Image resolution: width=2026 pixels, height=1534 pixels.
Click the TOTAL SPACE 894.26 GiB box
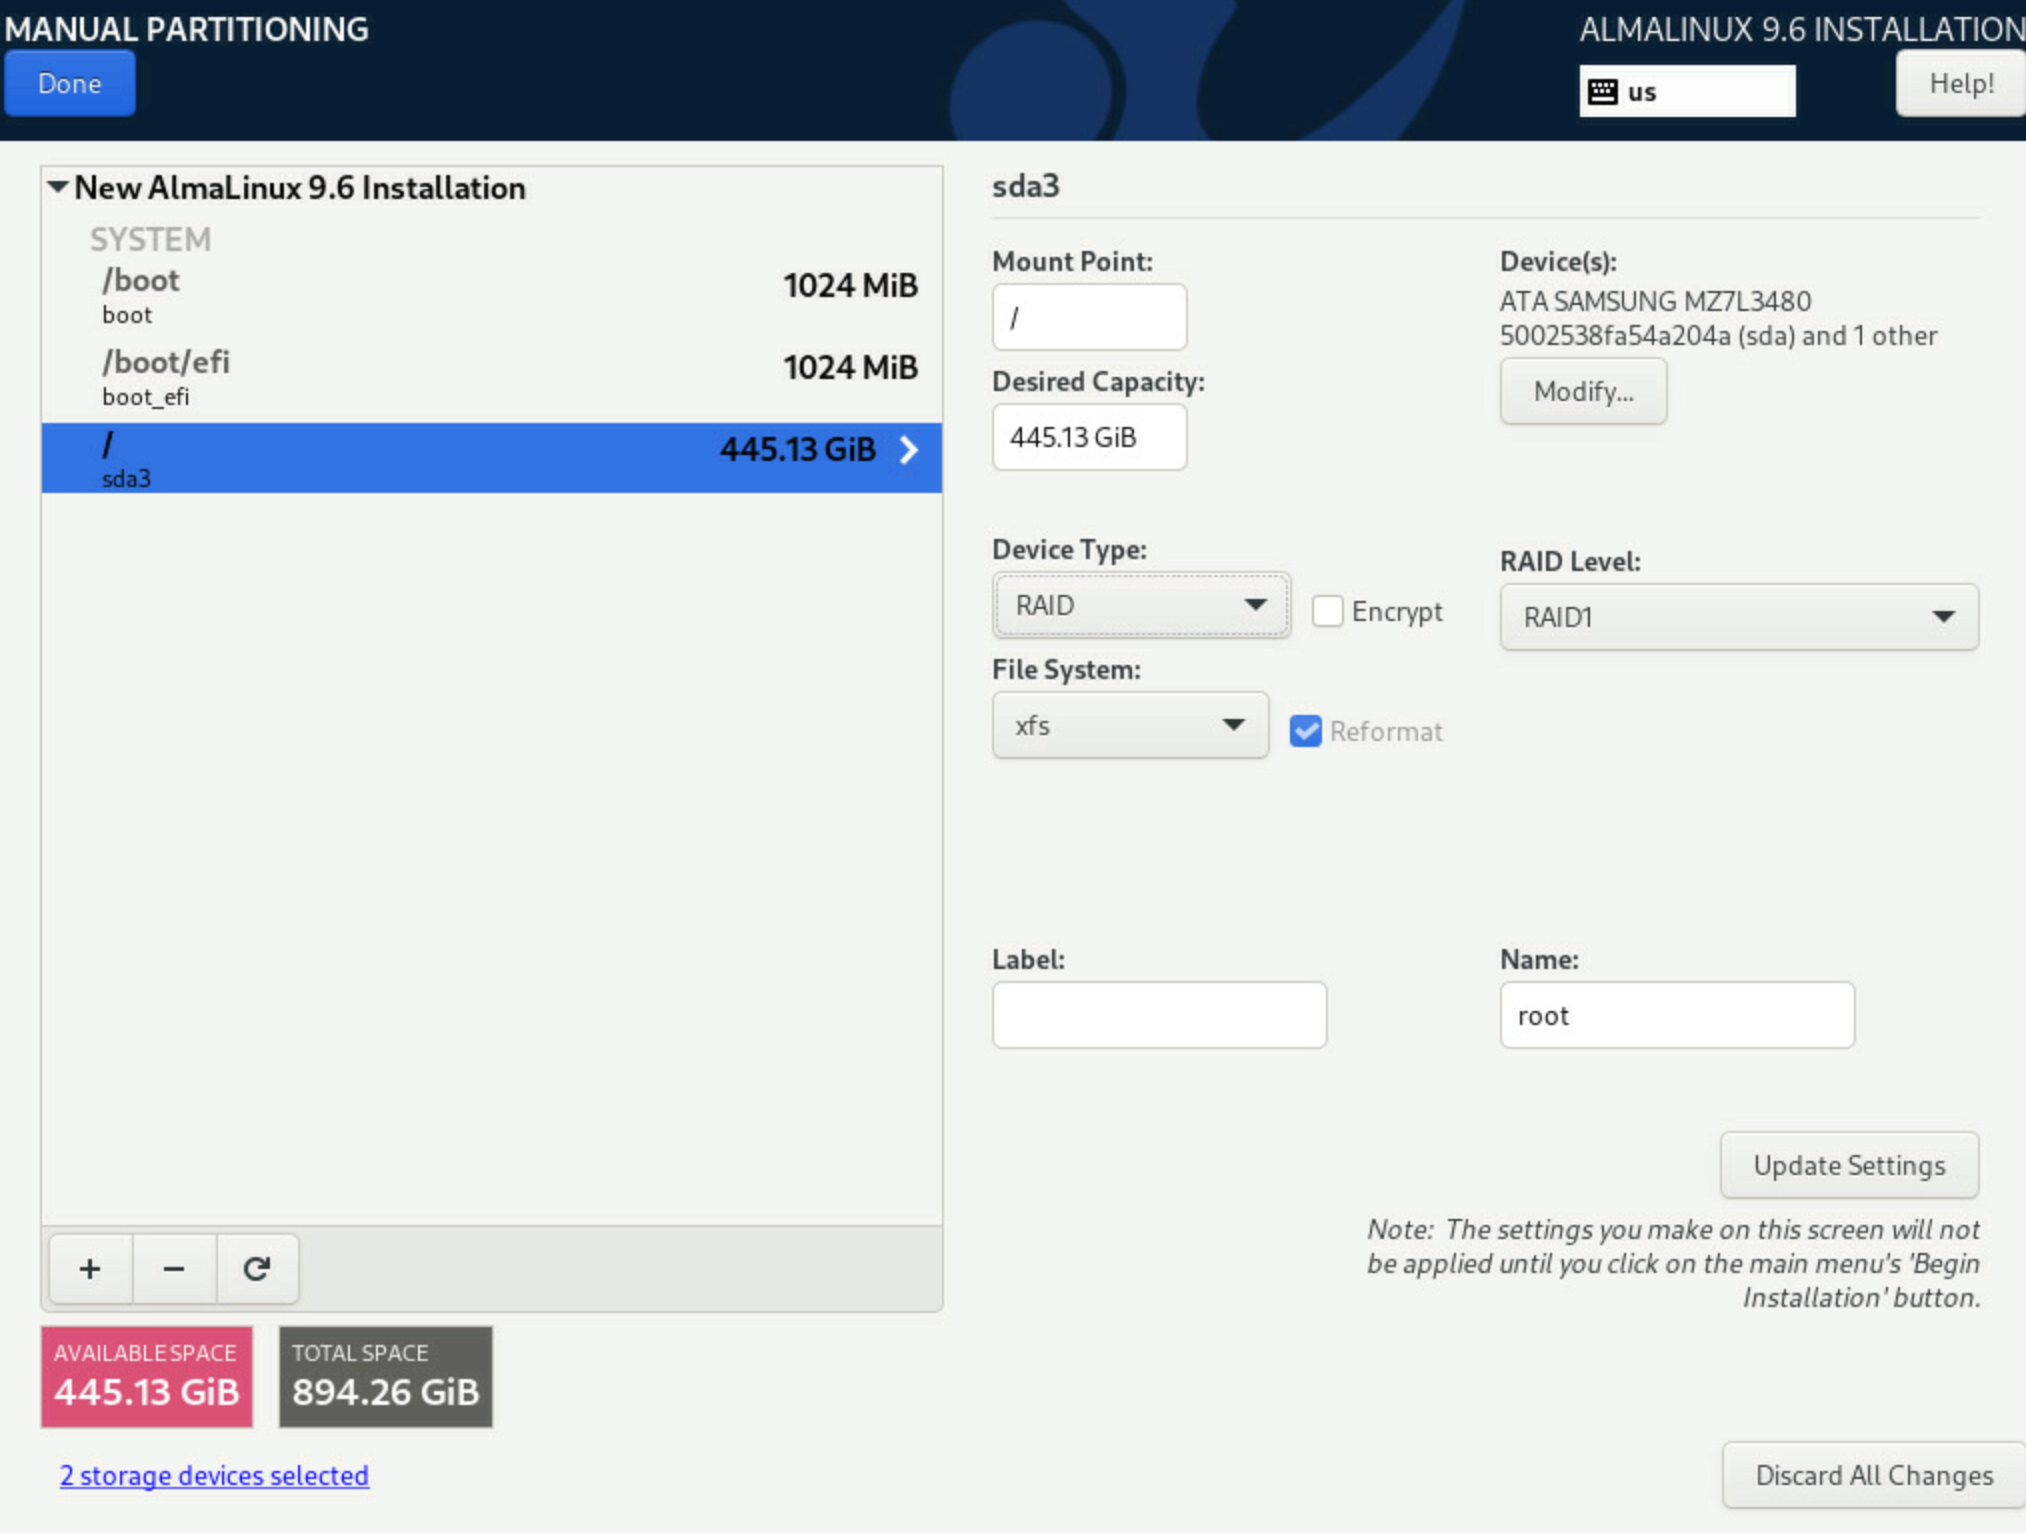click(385, 1376)
